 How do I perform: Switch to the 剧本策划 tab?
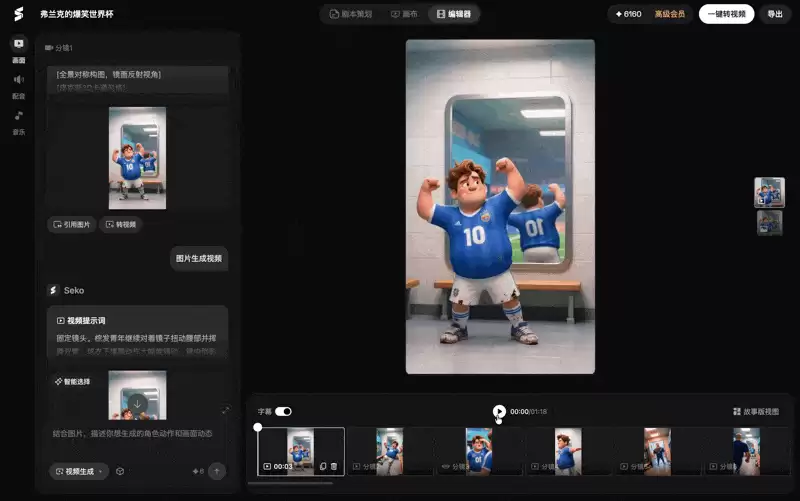[351, 14]
